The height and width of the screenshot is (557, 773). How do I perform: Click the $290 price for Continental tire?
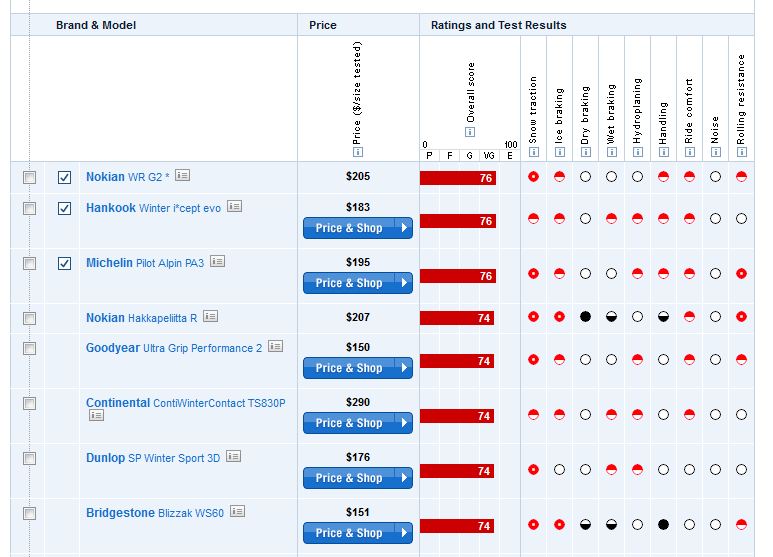(358, 402)
